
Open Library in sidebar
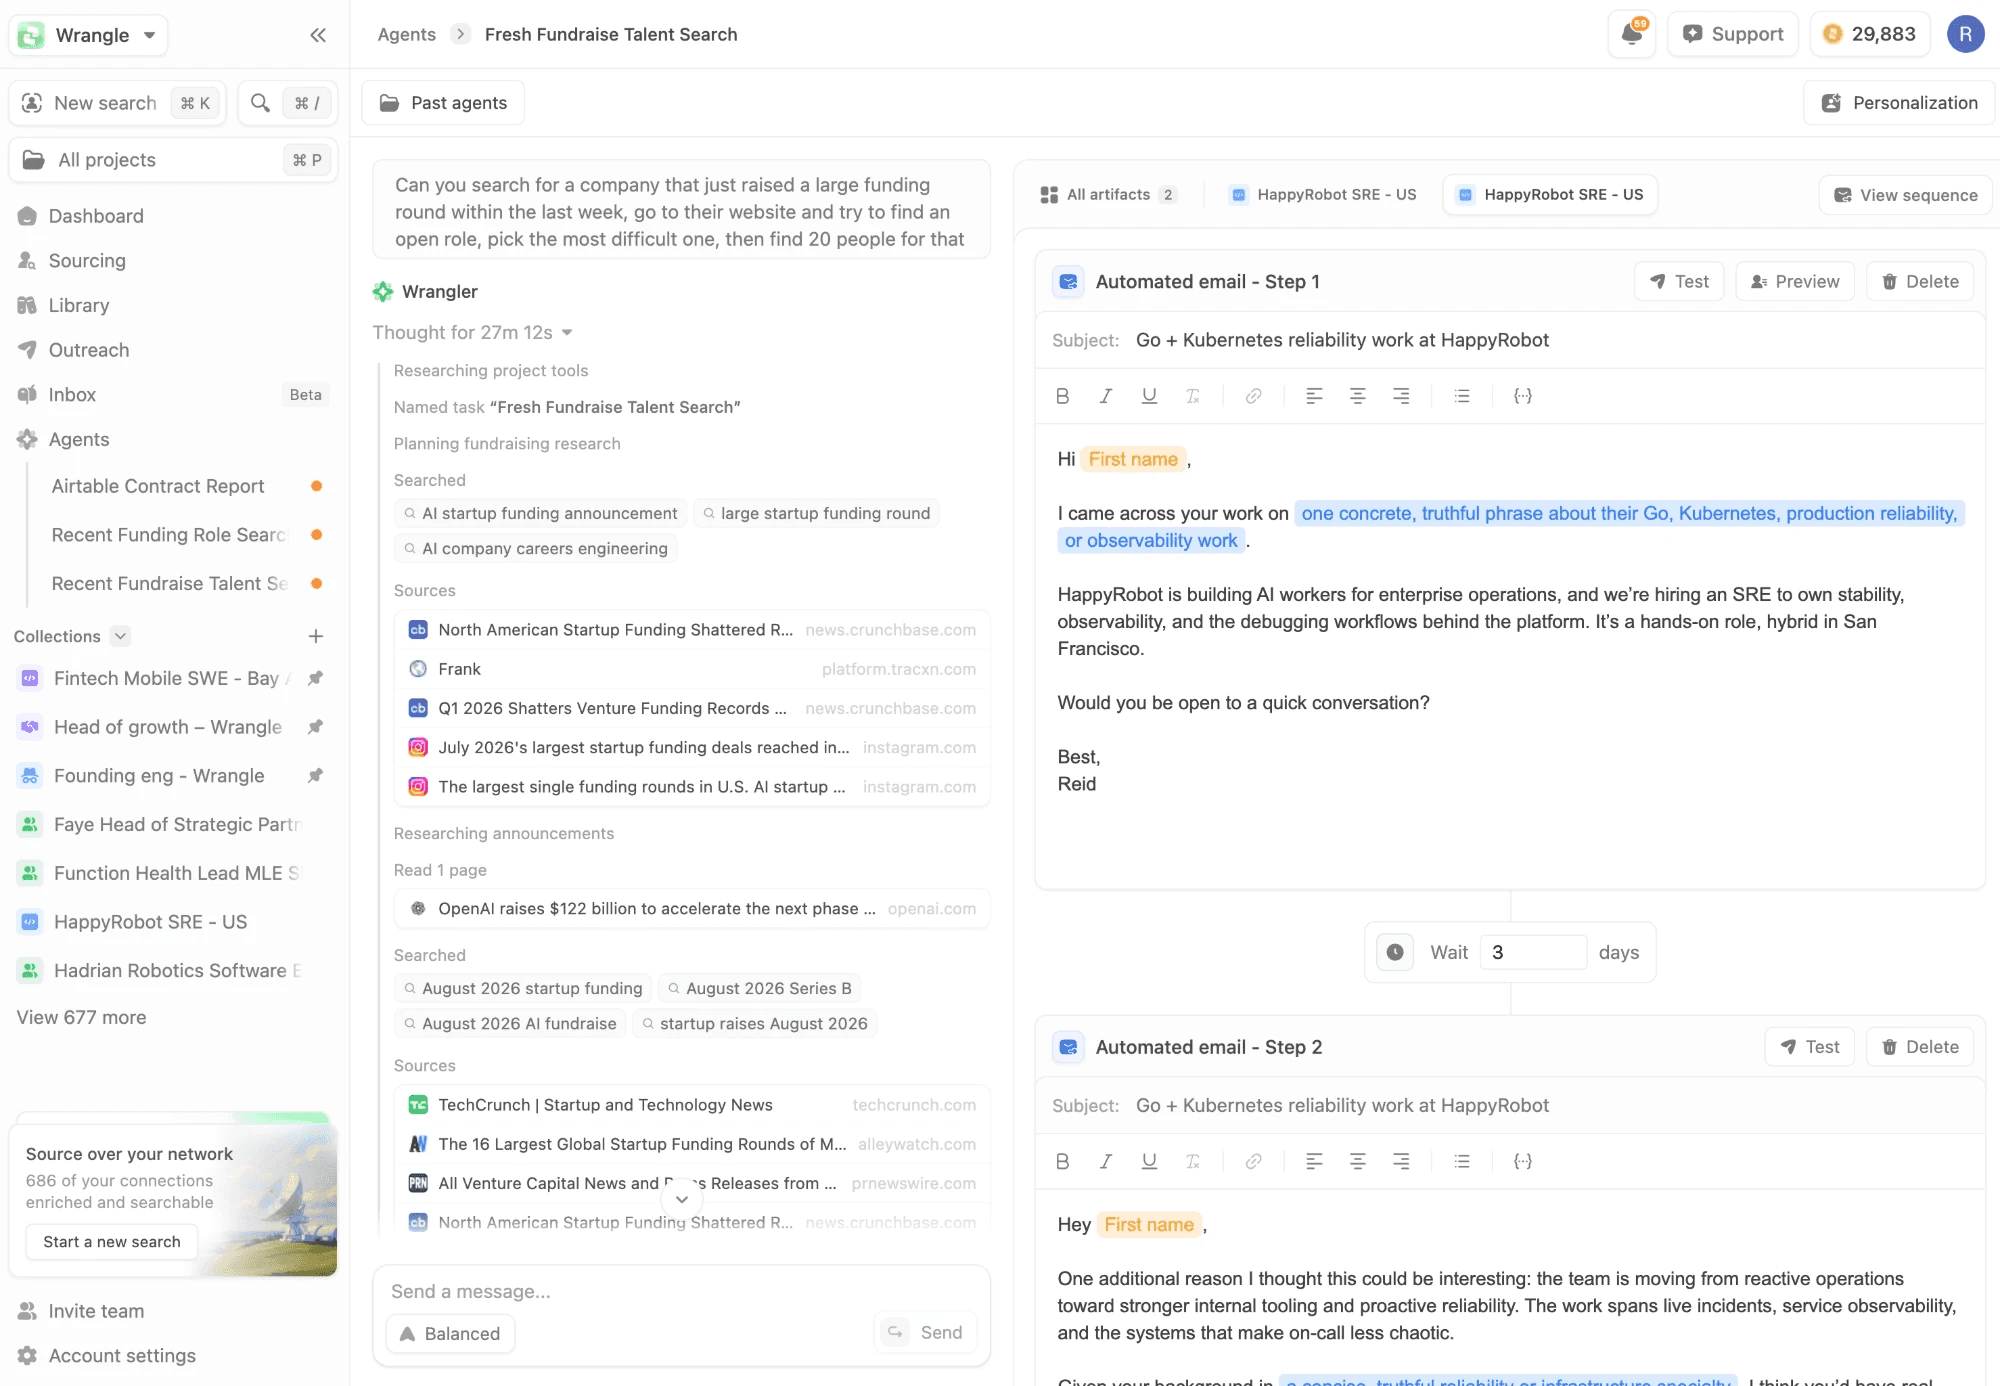click(79, 306)
